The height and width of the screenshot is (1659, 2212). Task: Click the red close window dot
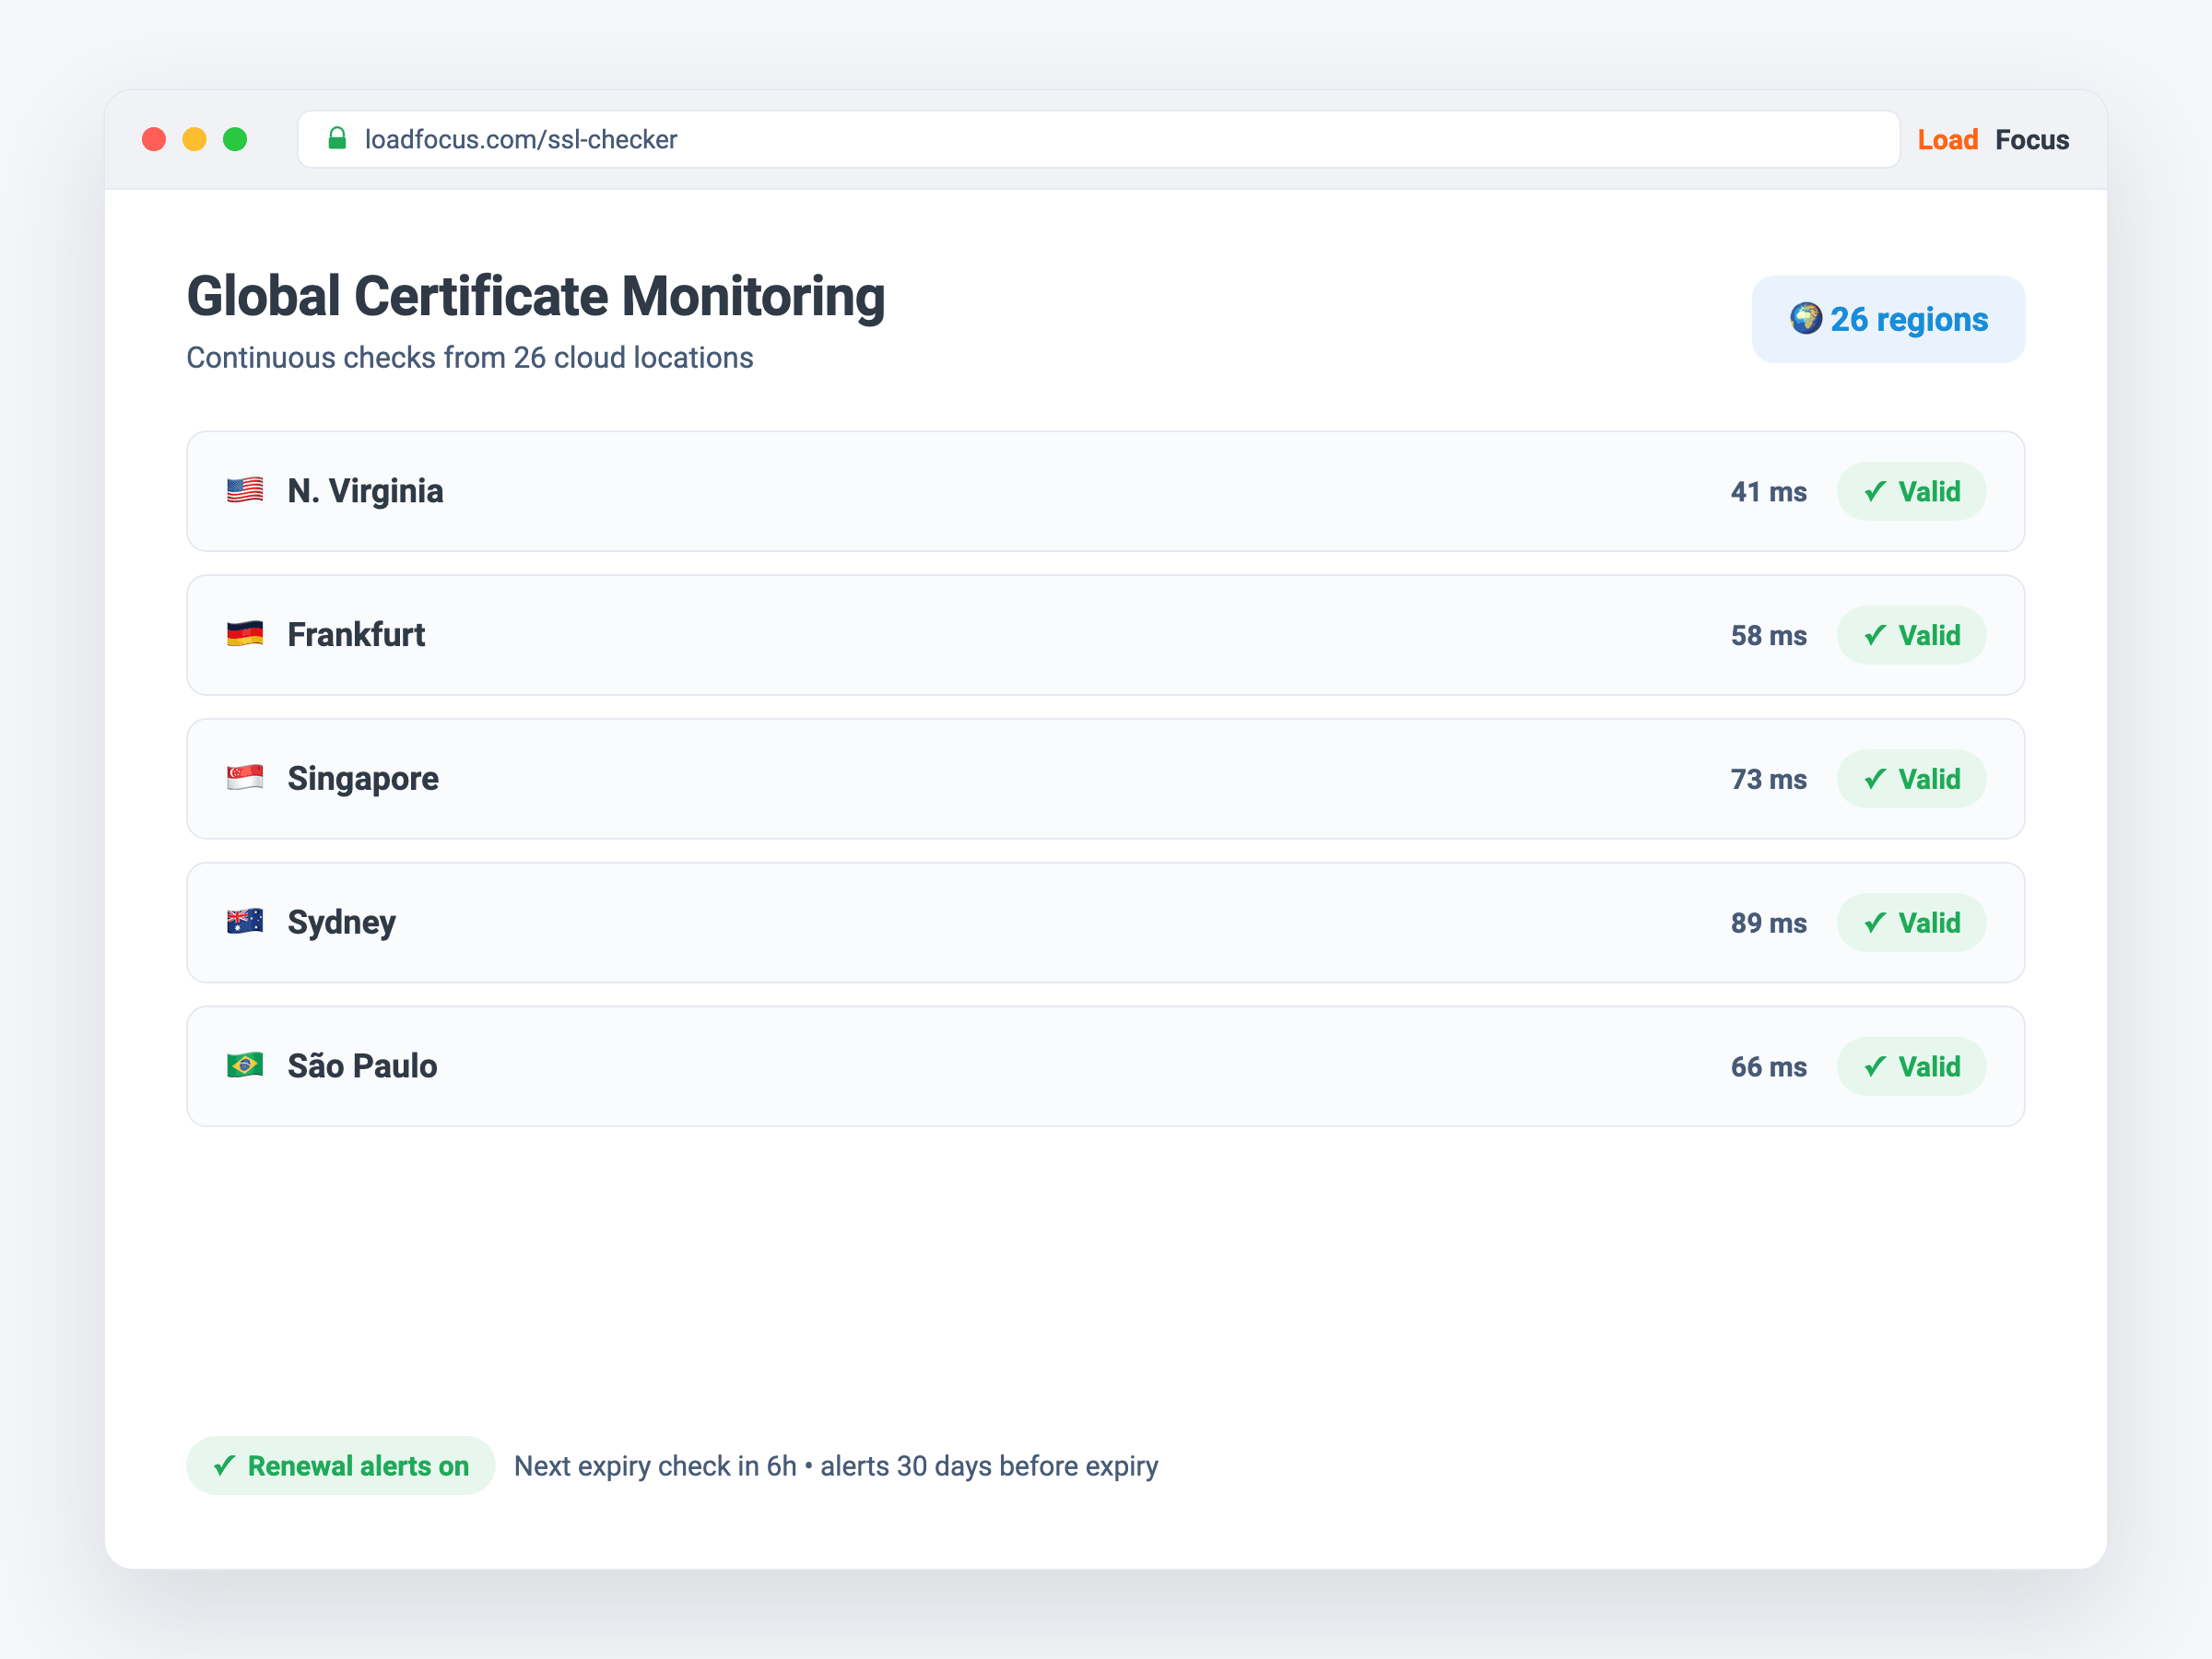pos(154,139)
